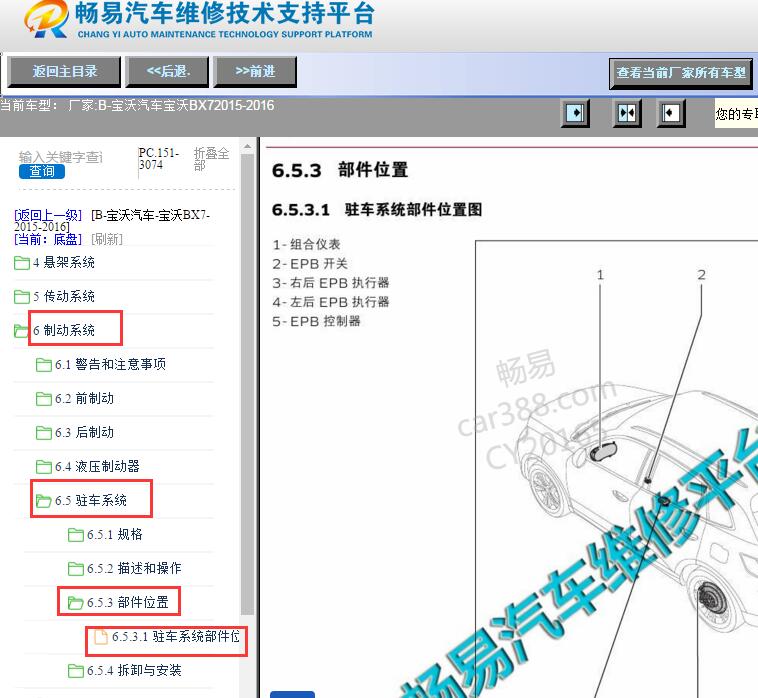Open the 6.3 后制动 folder
This screenshot has height=698, width=758.
(84, 432)
